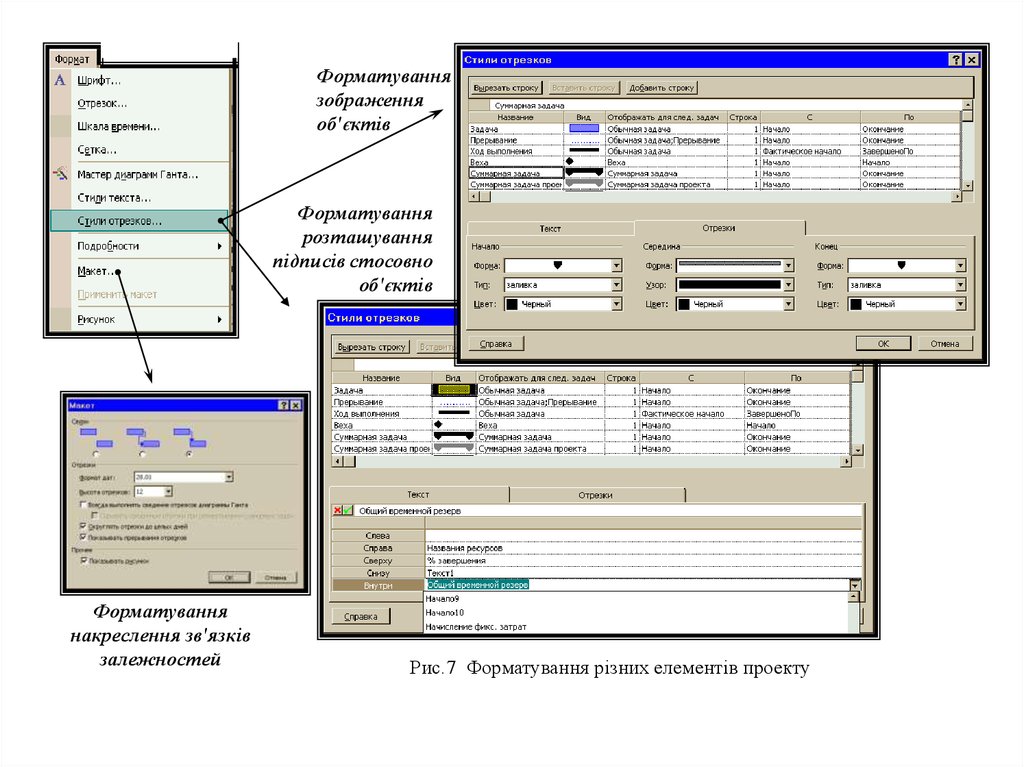Click the question mark help button in Макет dialog
This screenshot has width=1024, height=767.
coord(283,405)
